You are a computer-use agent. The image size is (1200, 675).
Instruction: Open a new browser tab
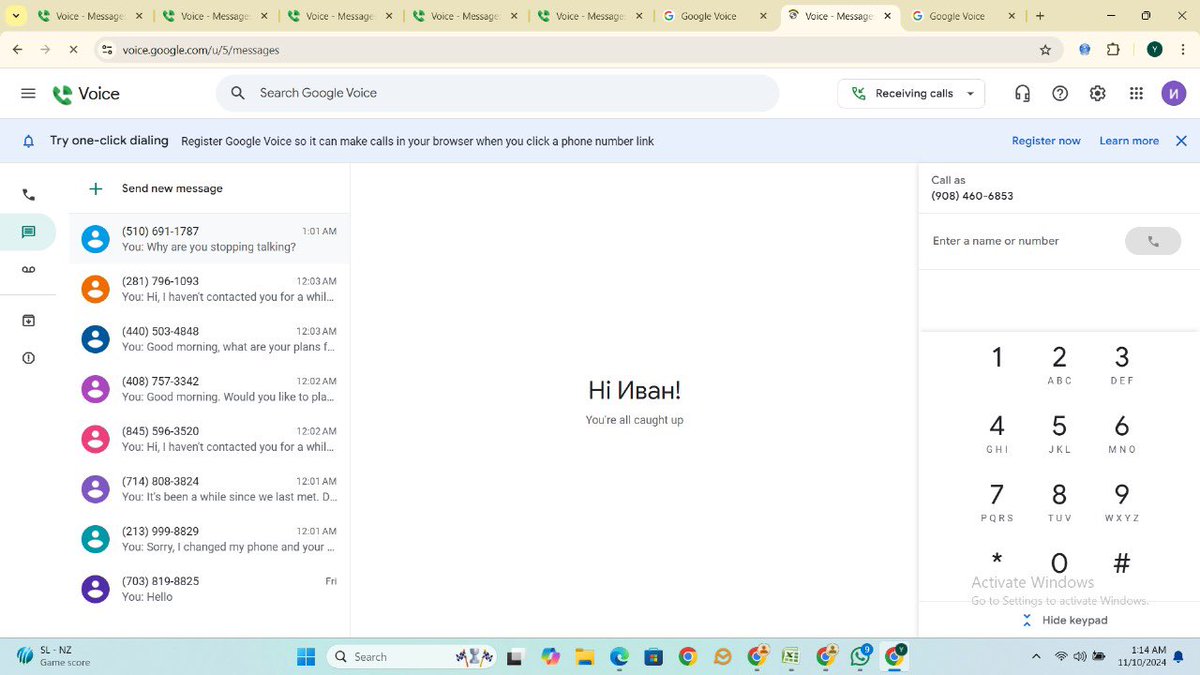point(1040,16)
